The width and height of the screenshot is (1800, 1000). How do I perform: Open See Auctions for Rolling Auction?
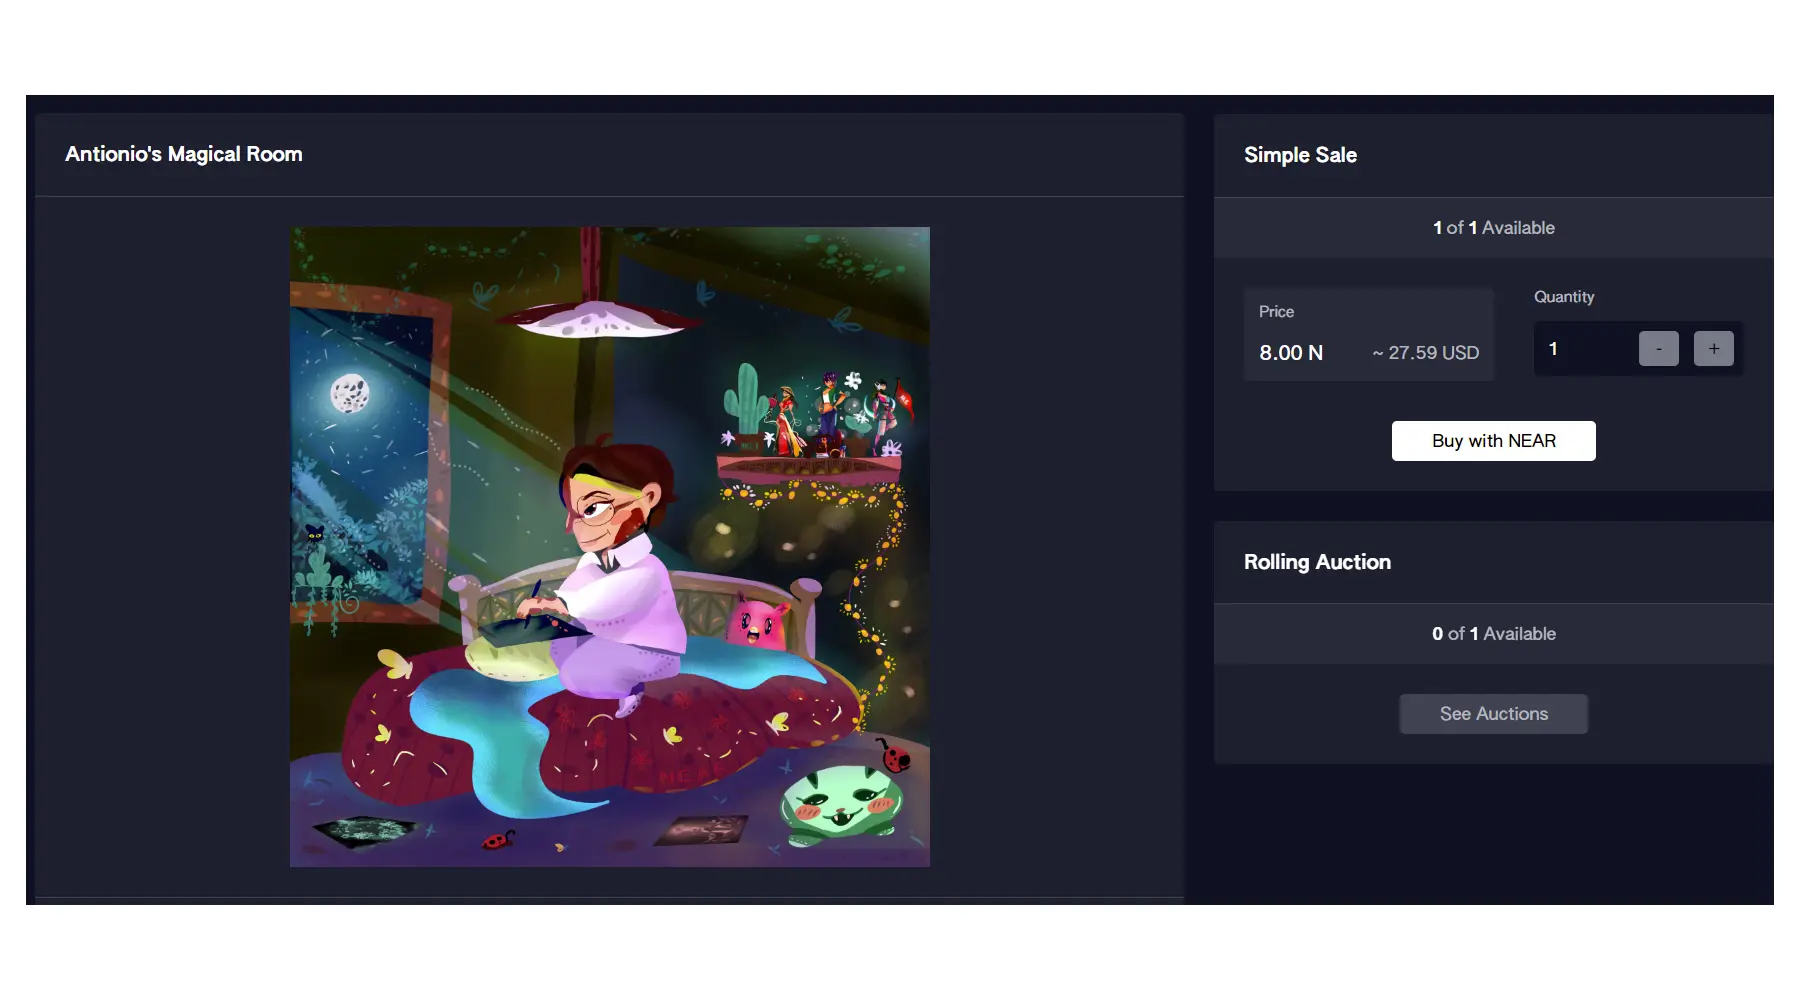(x=1493, y=714)
